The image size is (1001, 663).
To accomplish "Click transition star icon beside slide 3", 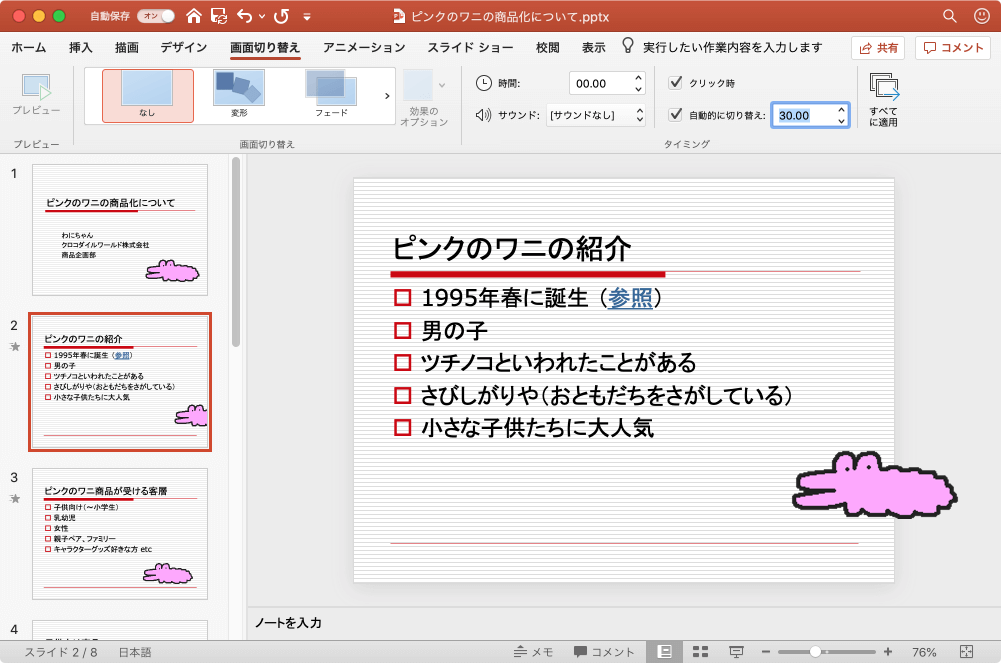I will coord(15,498).
